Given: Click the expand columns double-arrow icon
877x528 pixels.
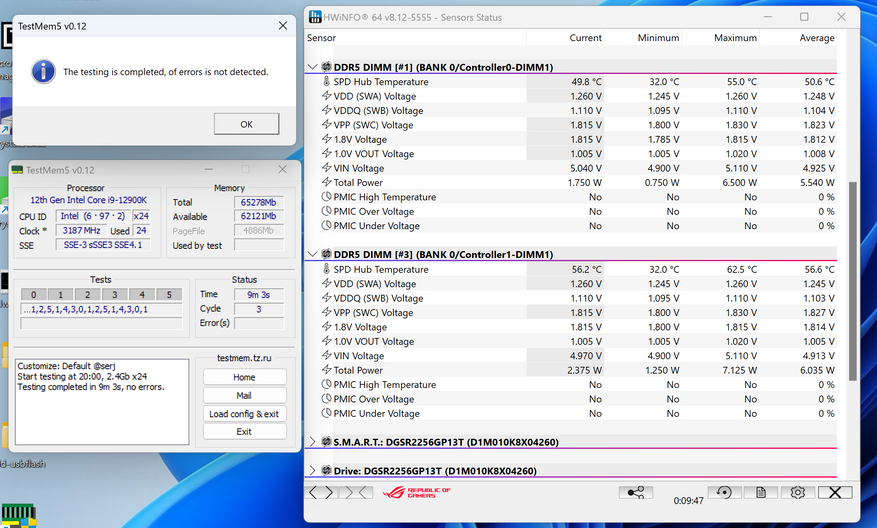Looking at the screenshot, I should coord(320,492).
